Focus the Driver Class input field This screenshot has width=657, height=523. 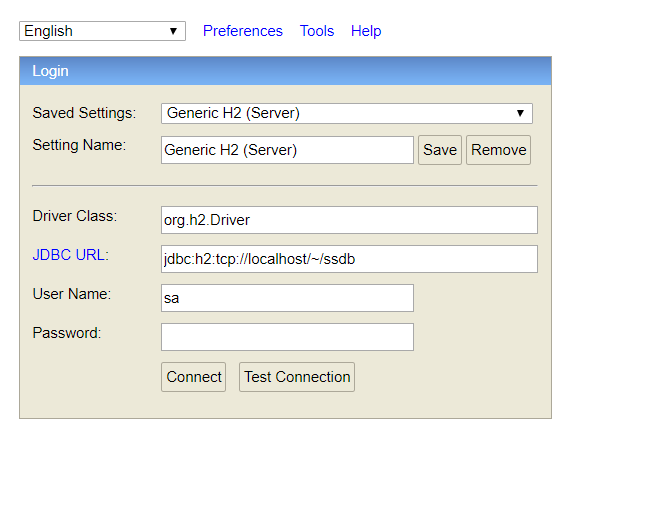pos(349,220)
